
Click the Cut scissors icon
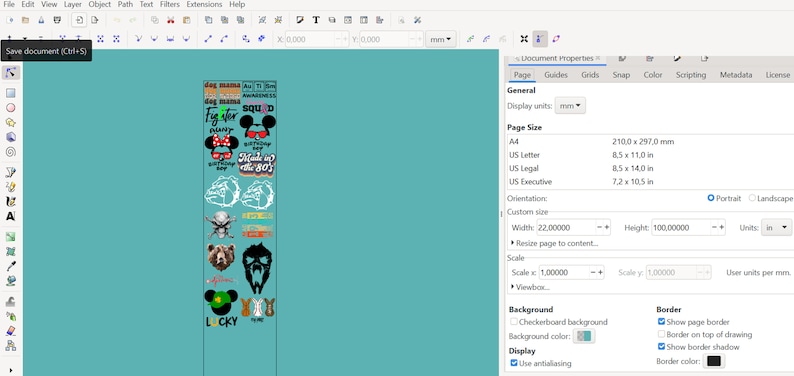coord(171,20)
